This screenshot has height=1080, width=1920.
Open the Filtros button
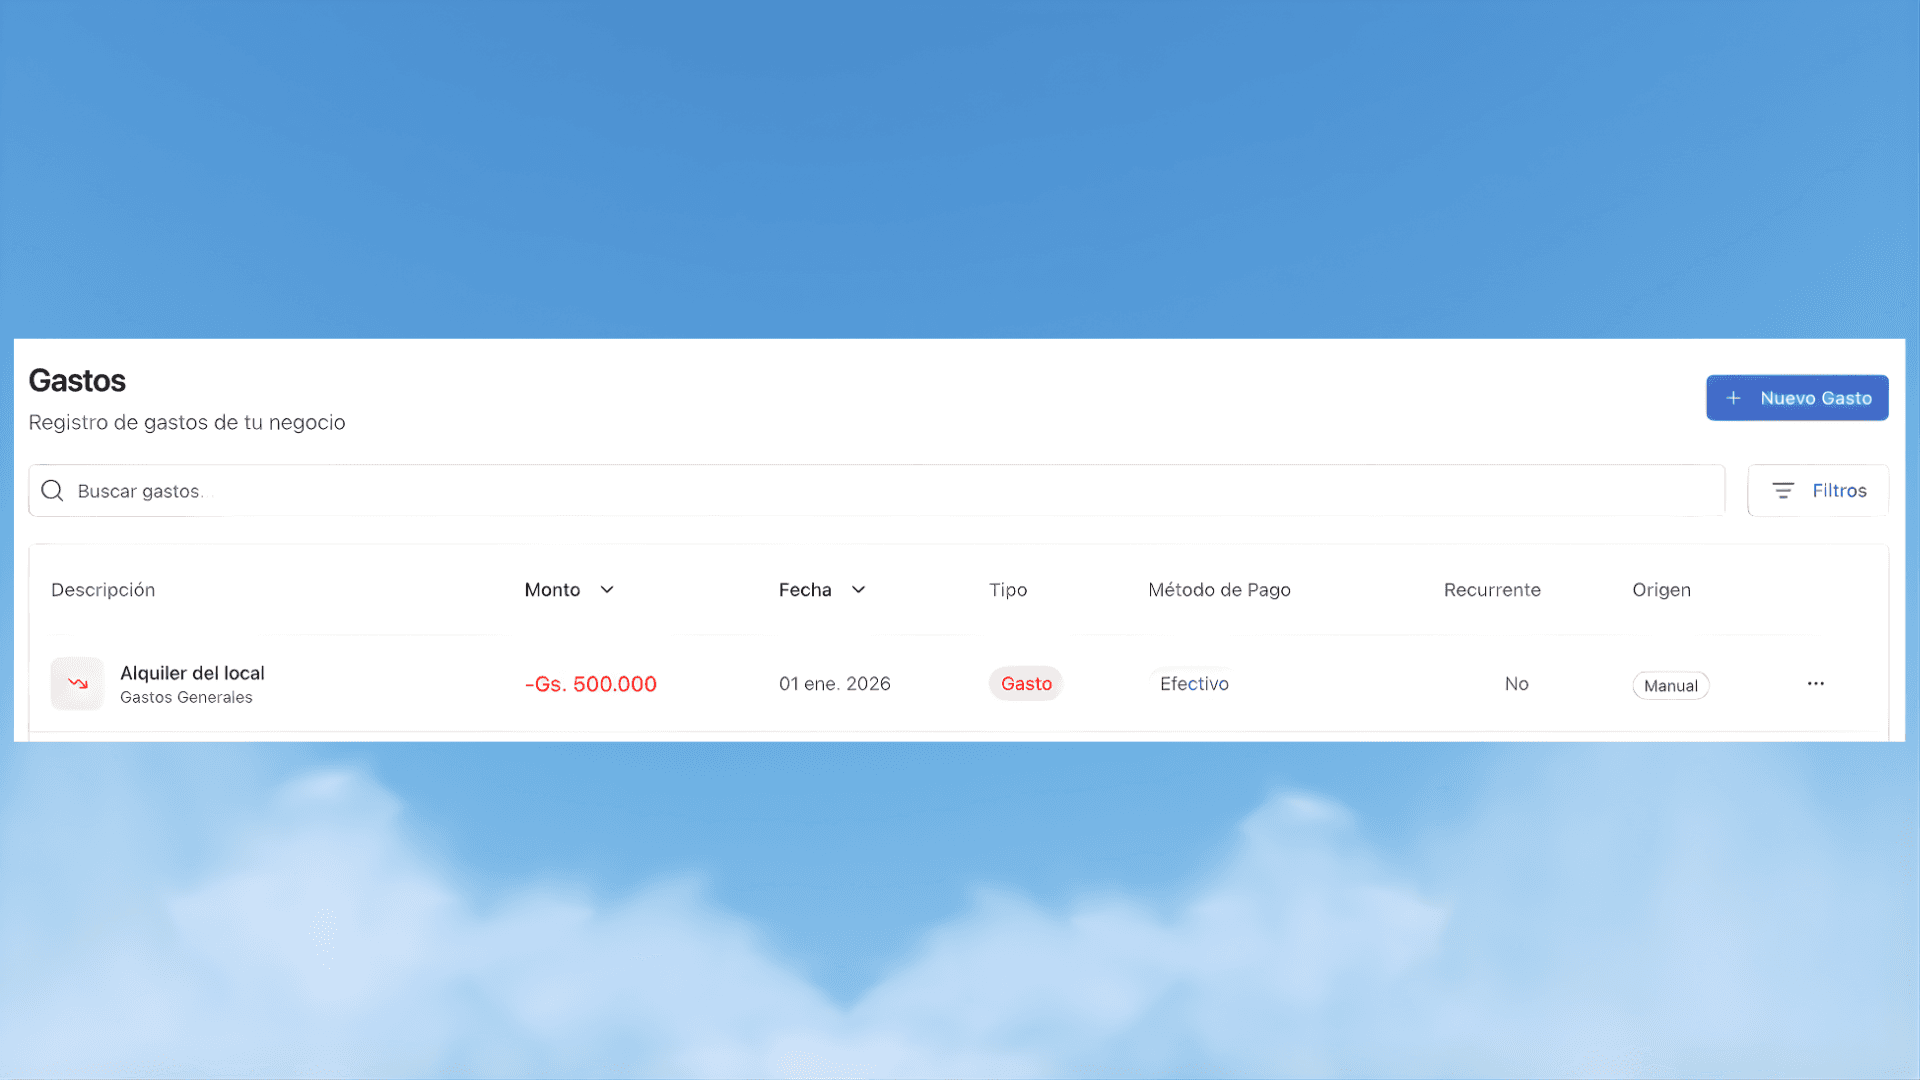[1818, 491]
